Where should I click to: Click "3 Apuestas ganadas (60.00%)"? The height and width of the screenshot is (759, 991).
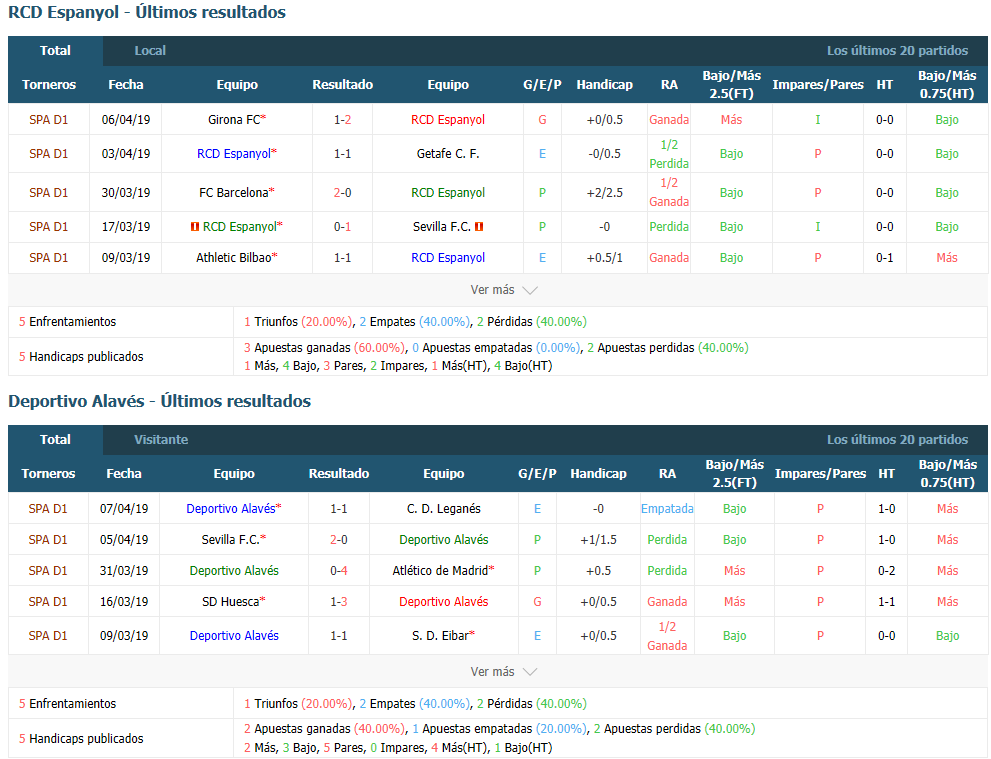pyautogui.click(x=325, y=348)
